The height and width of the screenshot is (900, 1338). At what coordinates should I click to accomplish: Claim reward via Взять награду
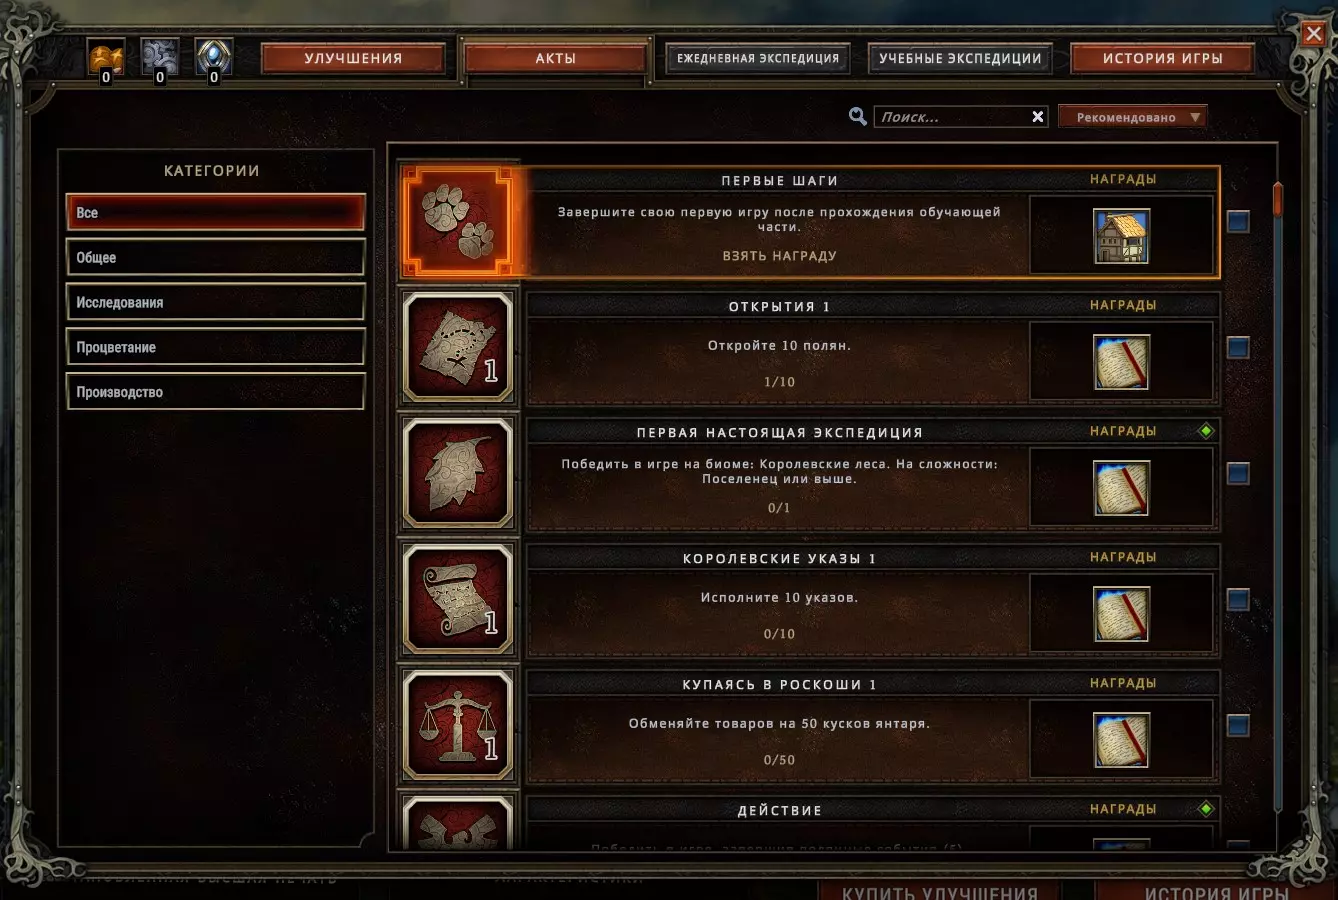point(780,256)
